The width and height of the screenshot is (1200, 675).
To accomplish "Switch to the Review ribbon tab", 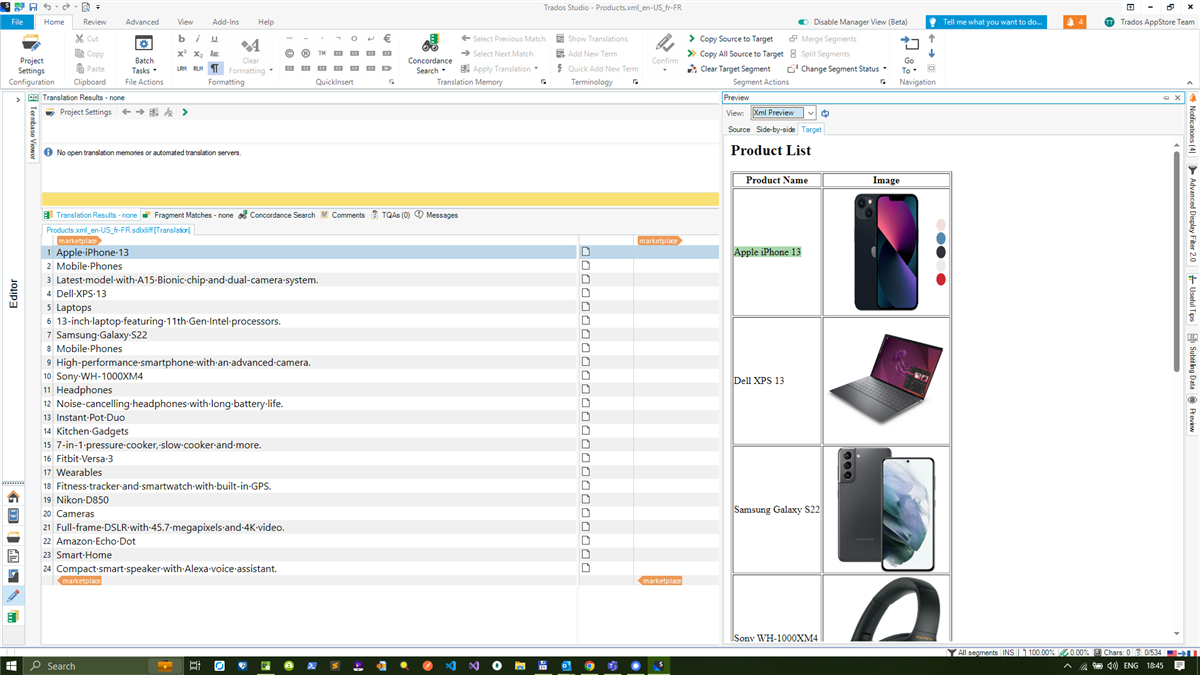I will click(x=95, y=21).
